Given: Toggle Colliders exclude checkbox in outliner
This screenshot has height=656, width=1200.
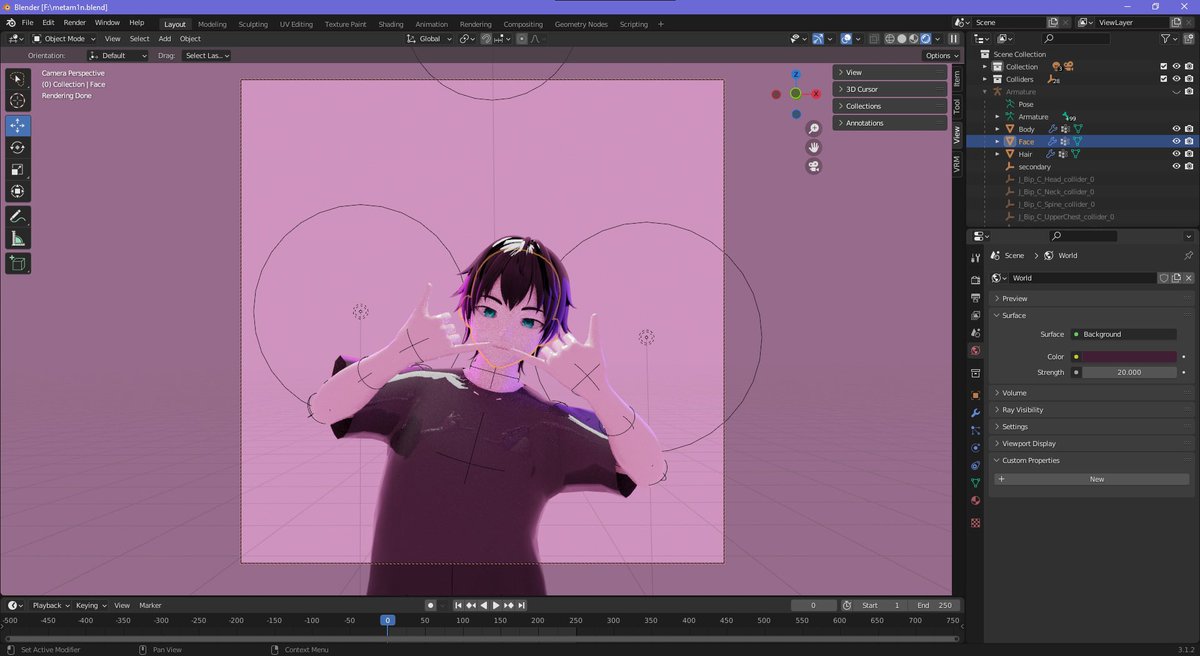Looking at the screenshot, I should (x=1163, y=79).
